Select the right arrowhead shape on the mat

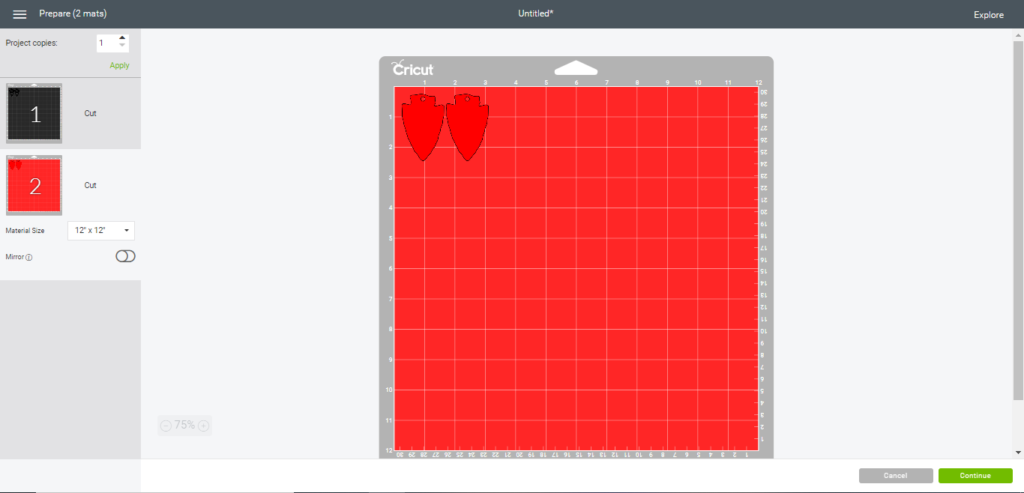467,127
